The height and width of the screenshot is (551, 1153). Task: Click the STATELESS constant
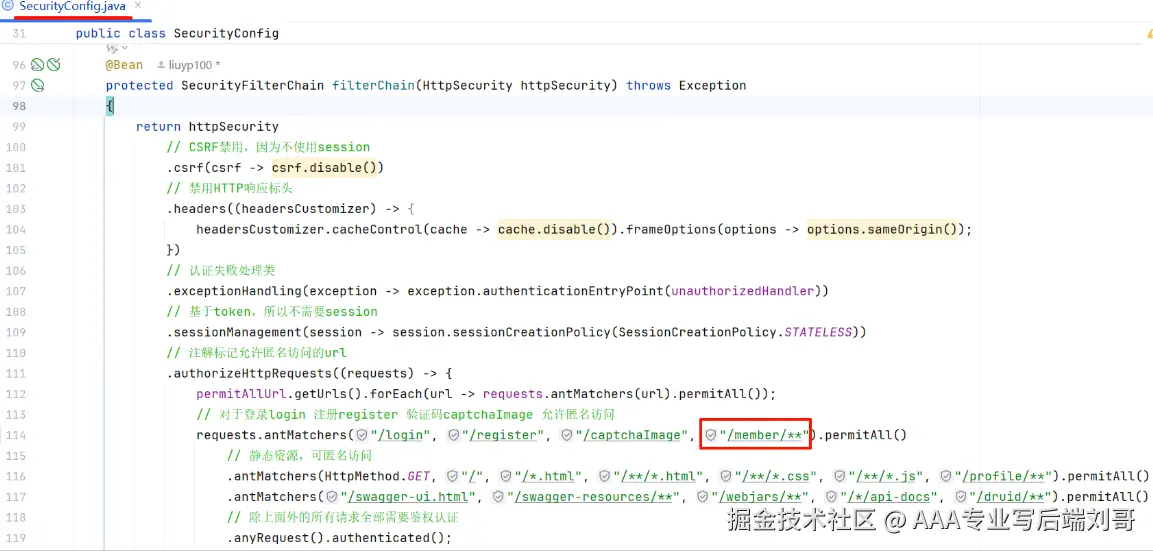818,333
